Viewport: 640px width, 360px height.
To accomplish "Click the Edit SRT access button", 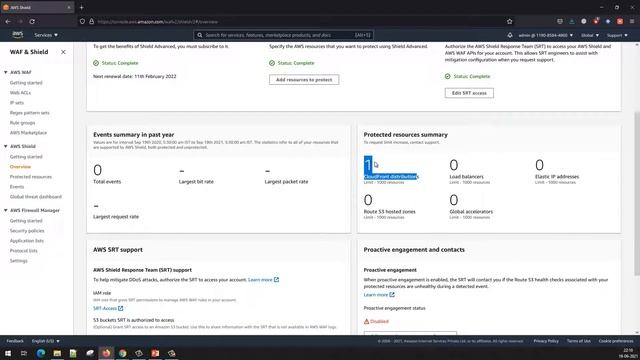I will pyautogui.click(x=469, y=93).
